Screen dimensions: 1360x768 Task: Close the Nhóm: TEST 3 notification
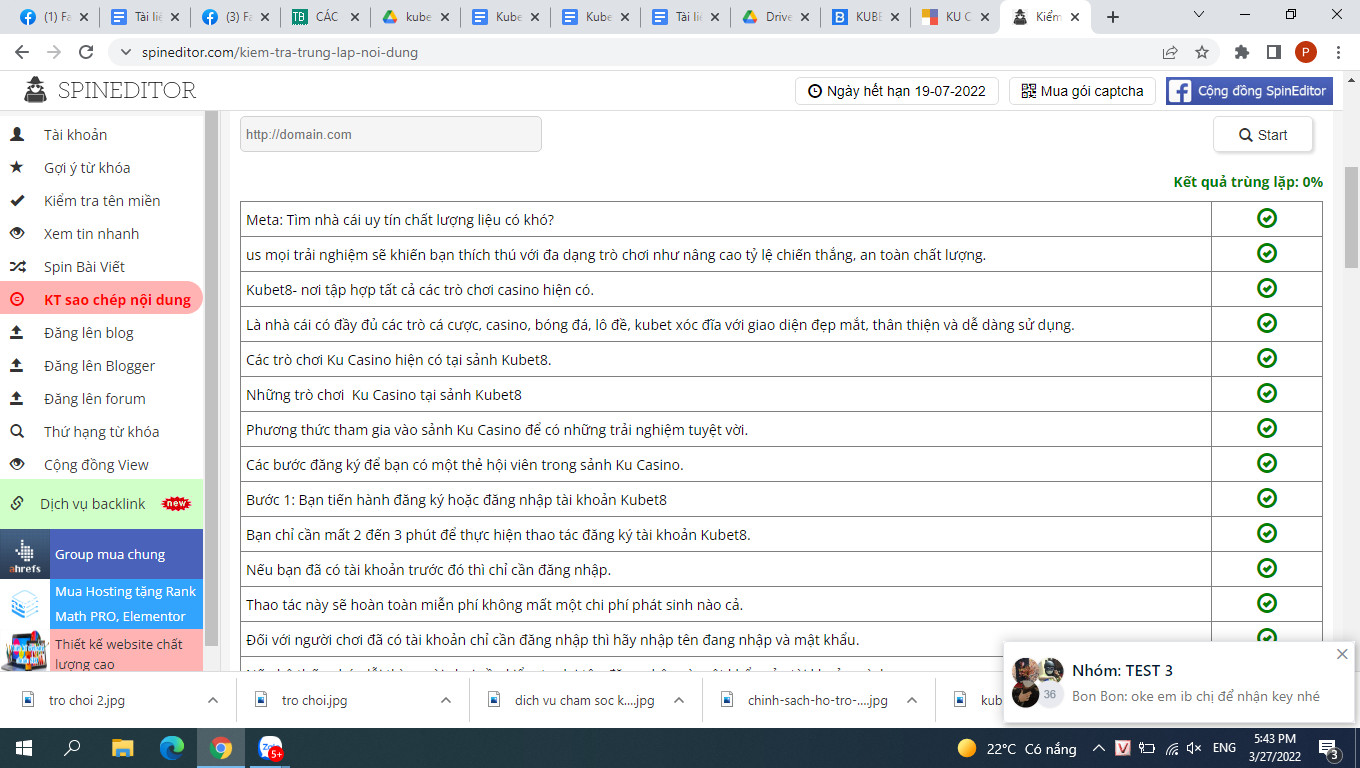1342,654
